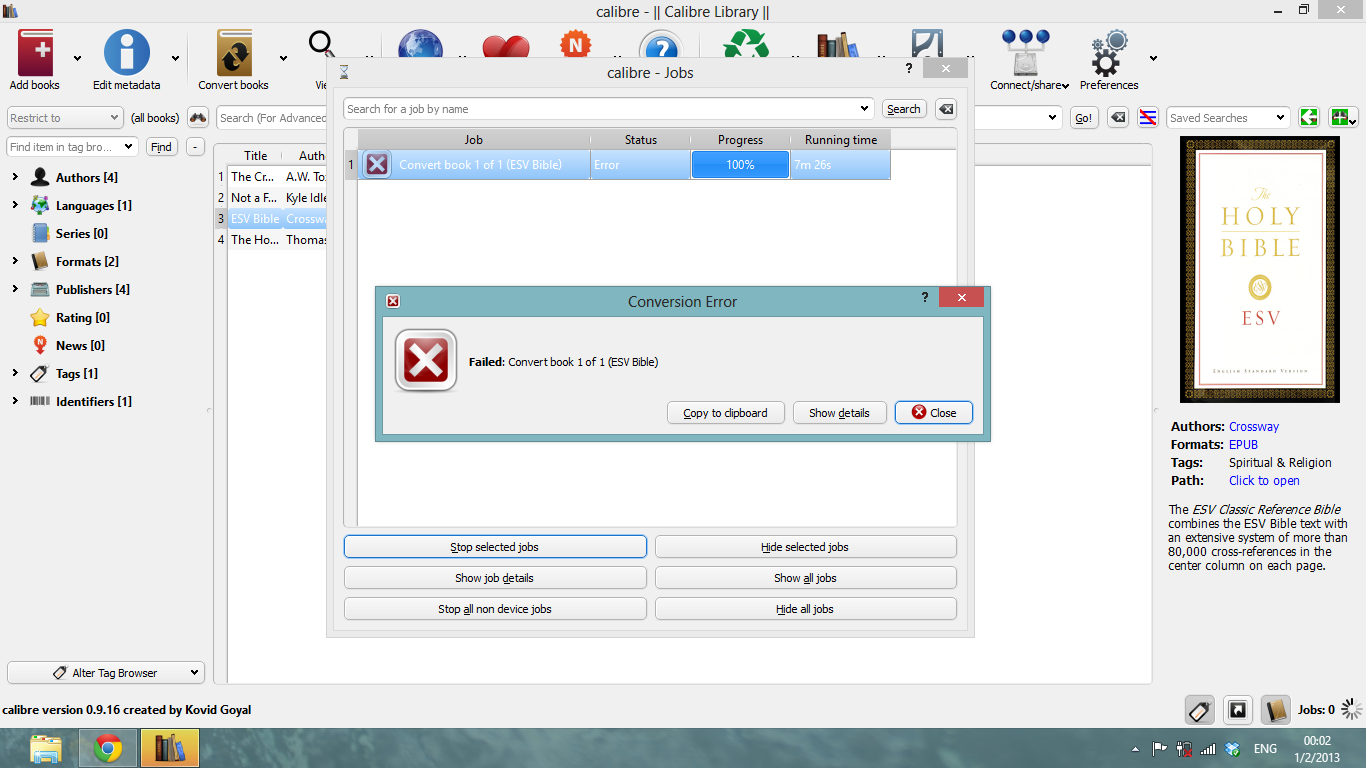Viewport: 1366px width, 768px height.
Task: Expand the Publishers [4] category
Action: (15, 289)
